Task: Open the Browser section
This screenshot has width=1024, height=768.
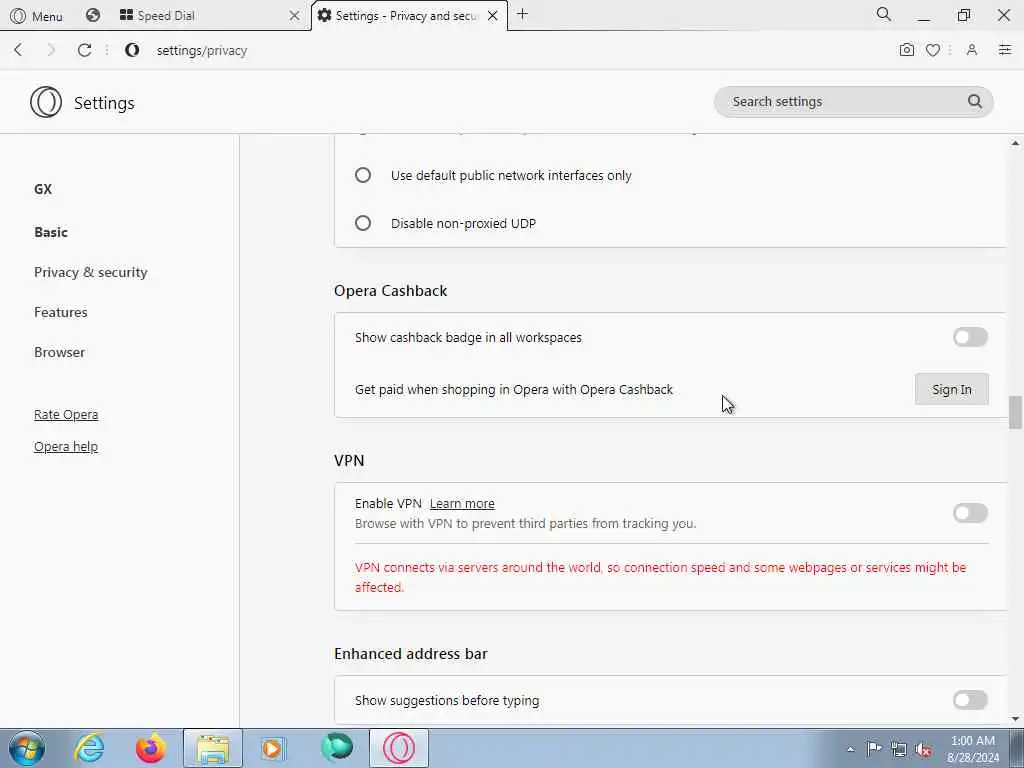Action: tap(59, 352)
